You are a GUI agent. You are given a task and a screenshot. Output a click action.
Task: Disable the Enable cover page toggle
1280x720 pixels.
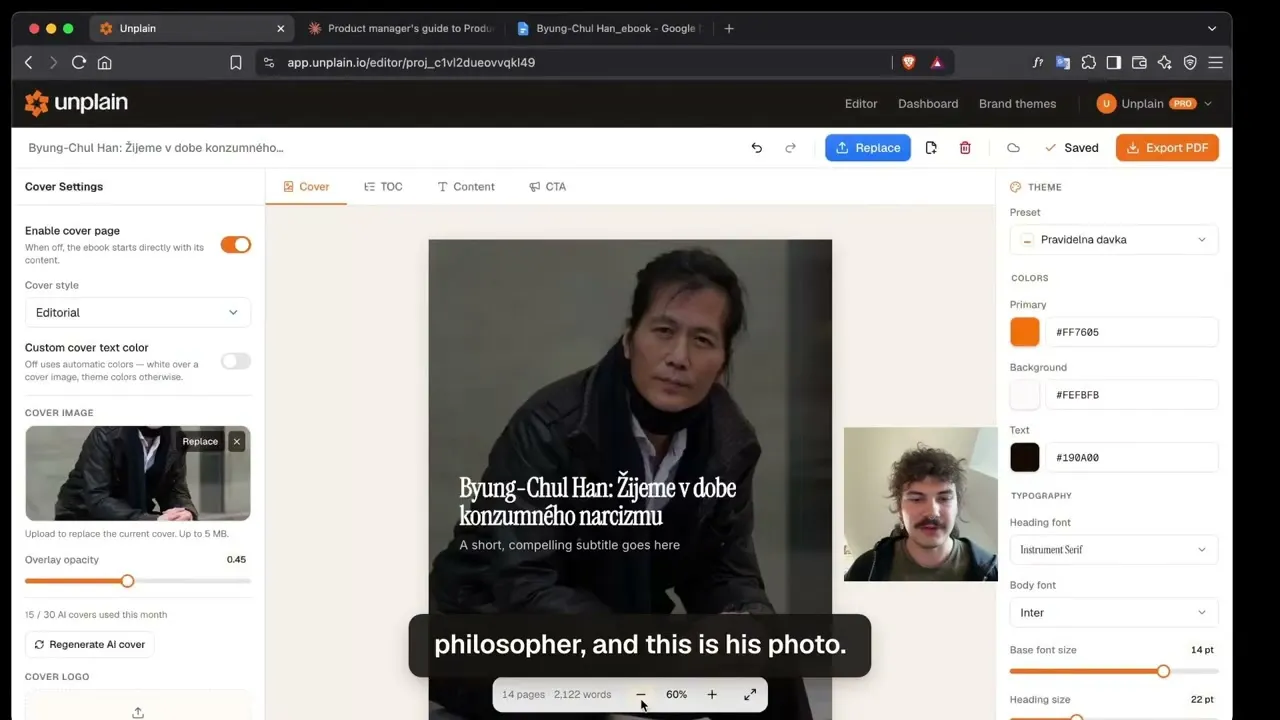click(236, 245)
